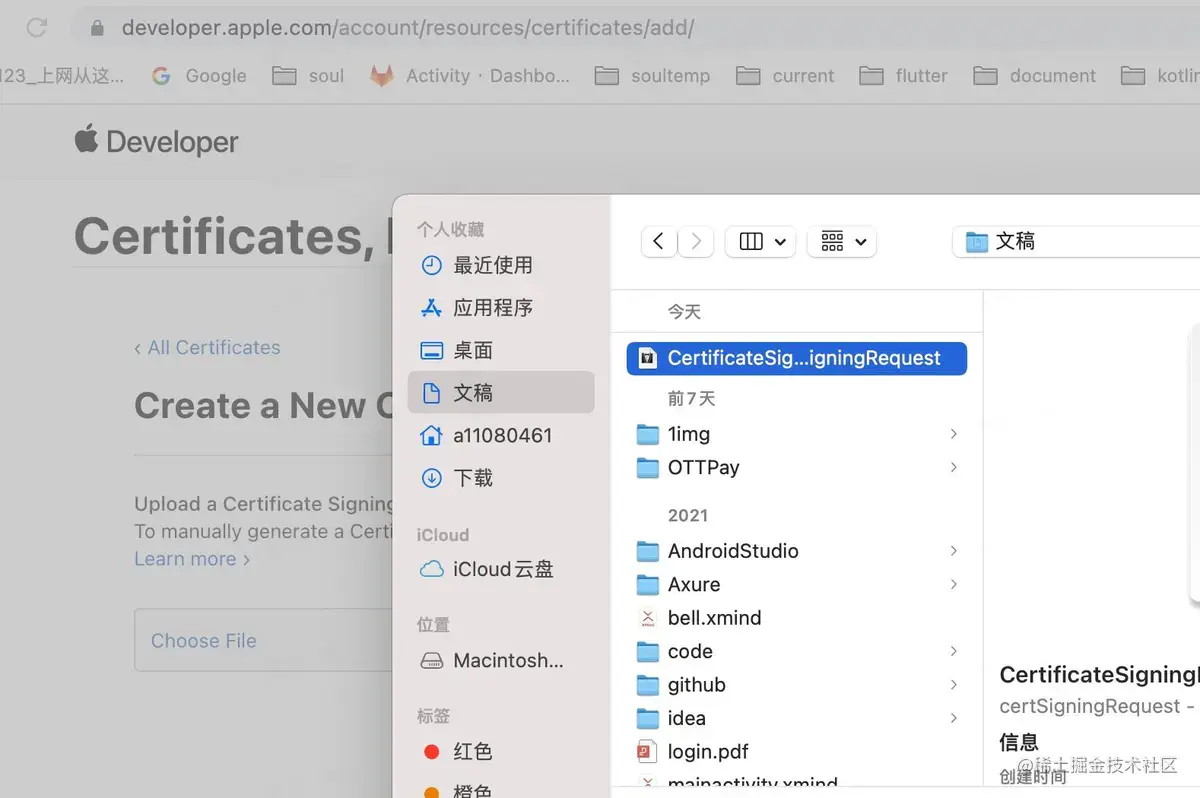Expand the 1img folder chevron
Screen dimensions: 1200x798
point(953,434)
